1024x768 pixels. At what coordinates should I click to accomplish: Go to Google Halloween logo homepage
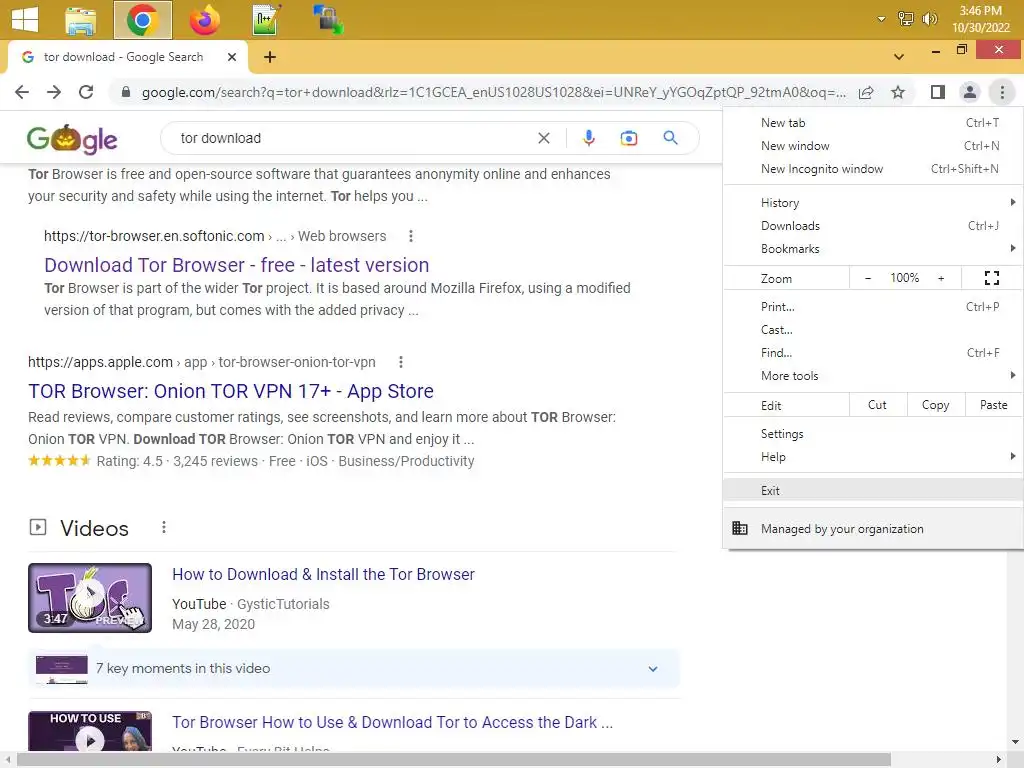72,138
